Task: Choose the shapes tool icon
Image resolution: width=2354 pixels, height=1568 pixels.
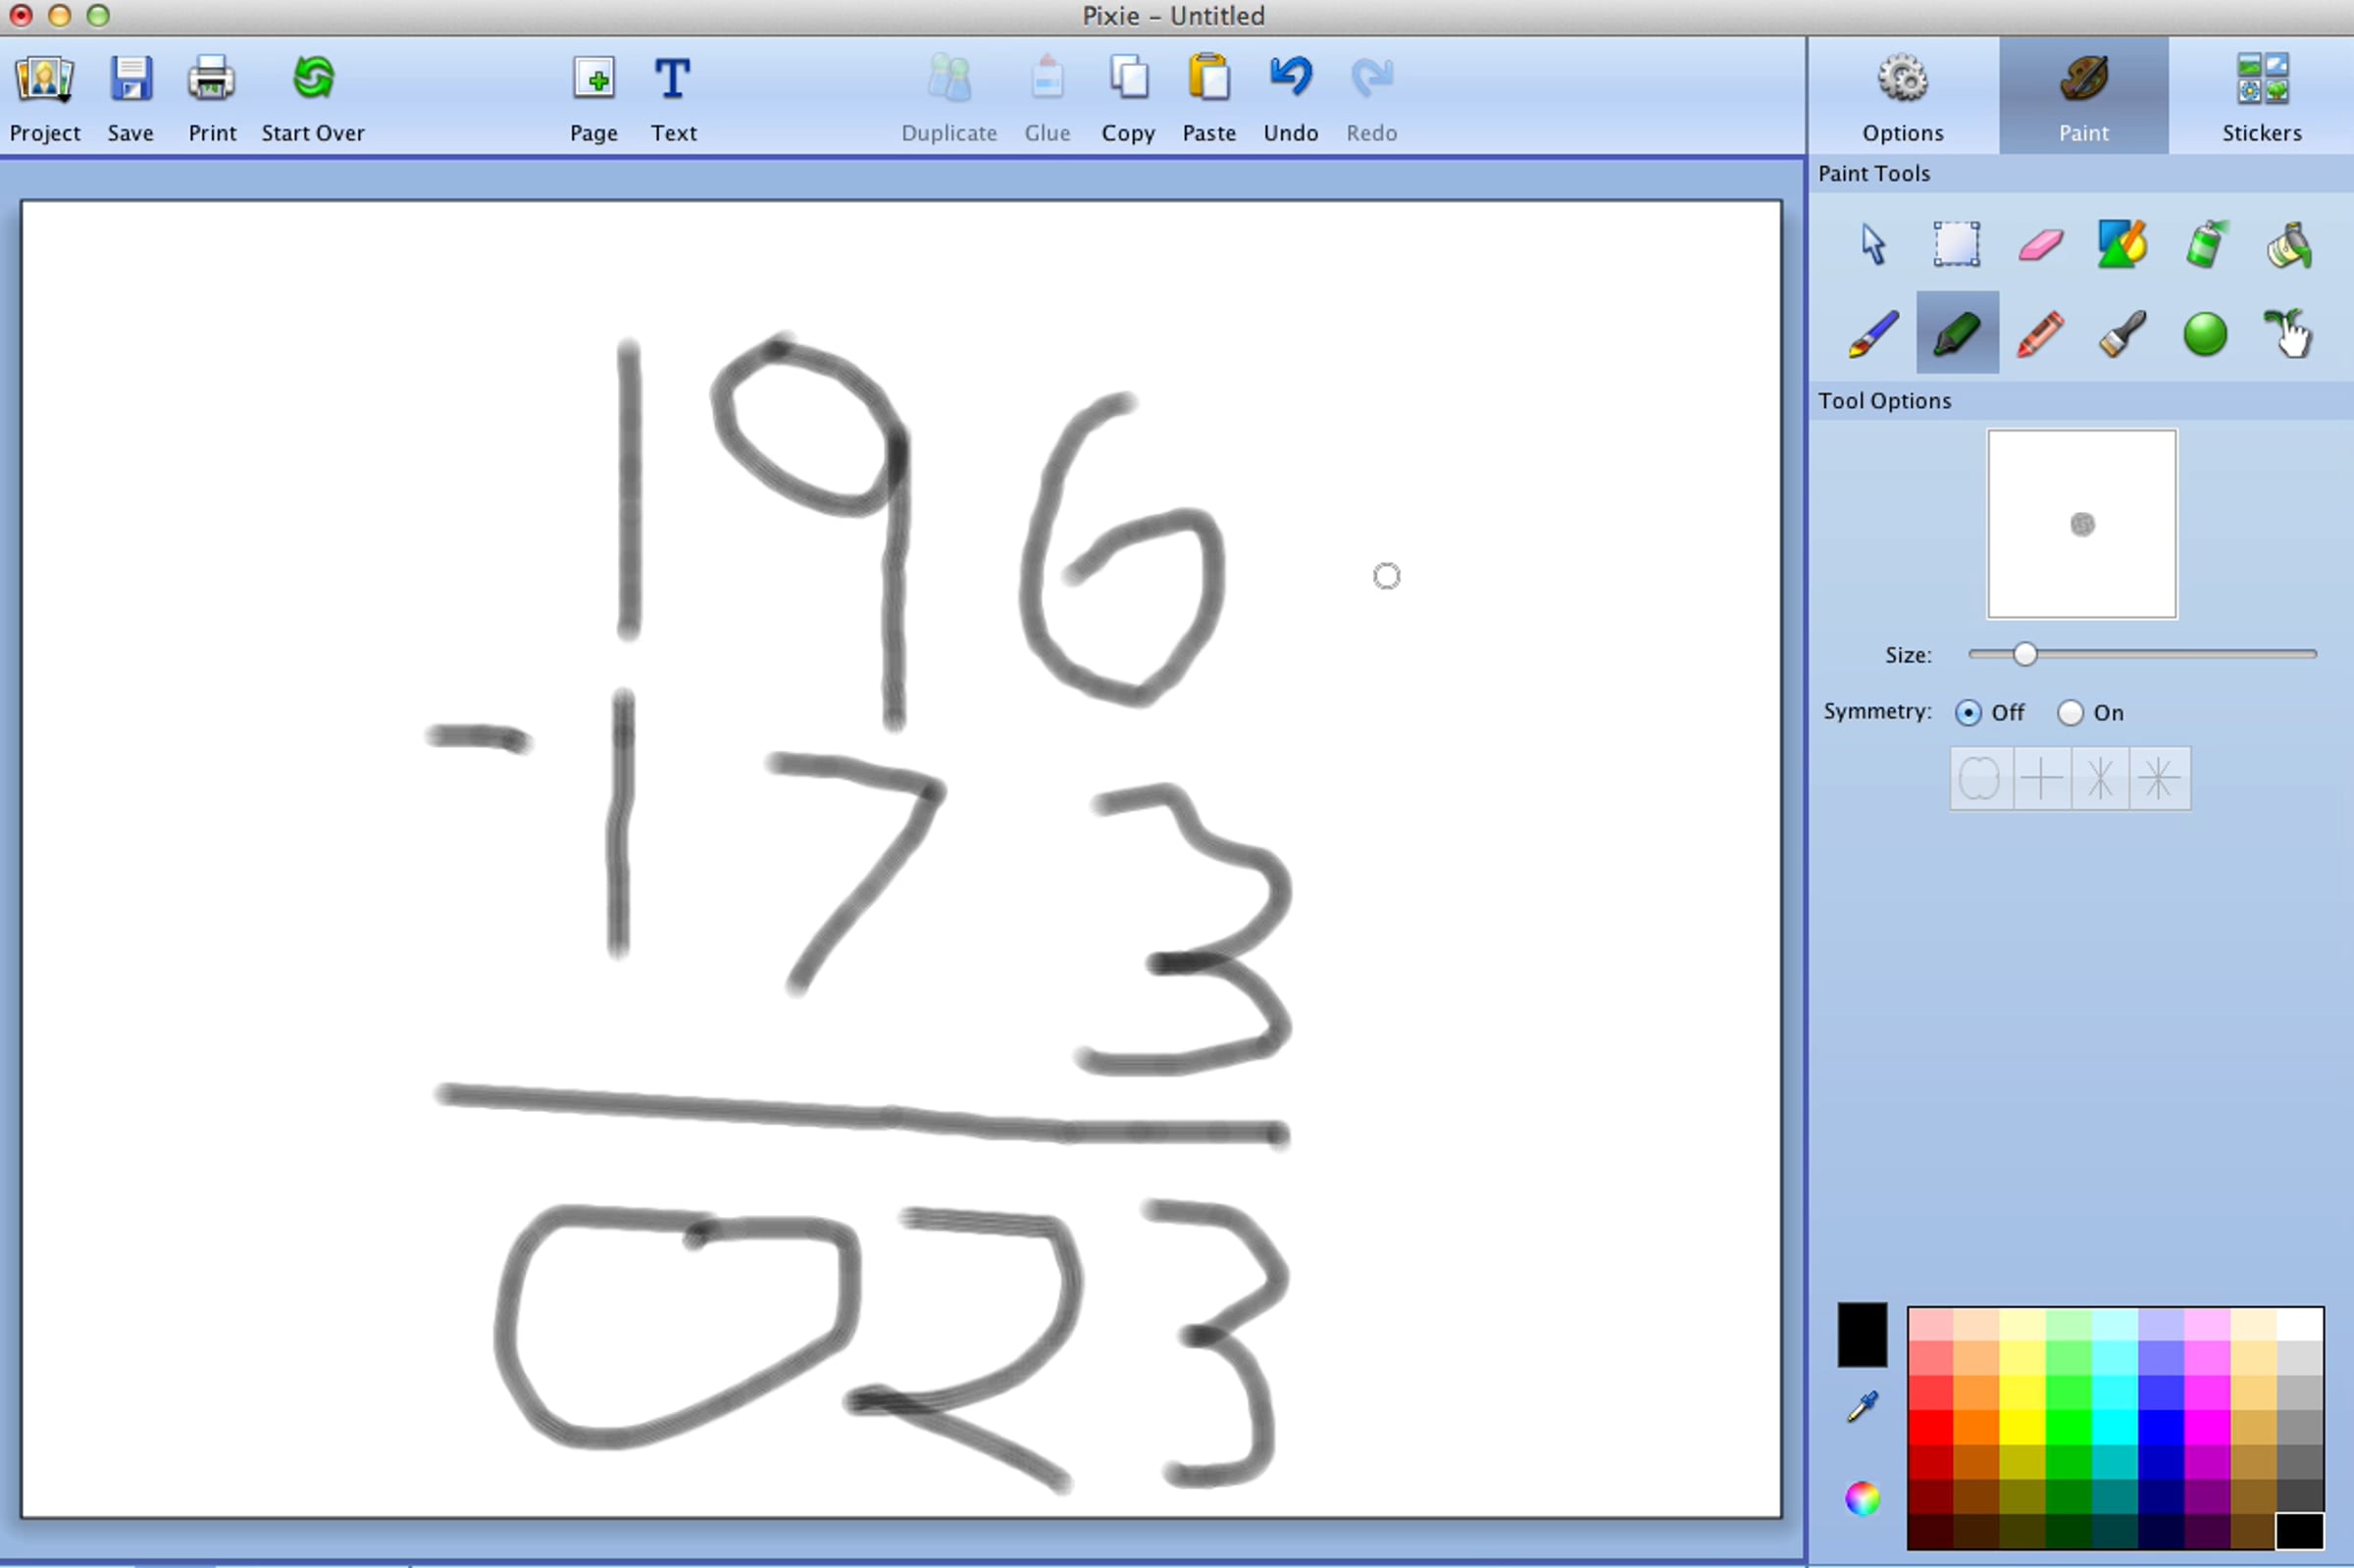Action: (x=2122, y=245)
